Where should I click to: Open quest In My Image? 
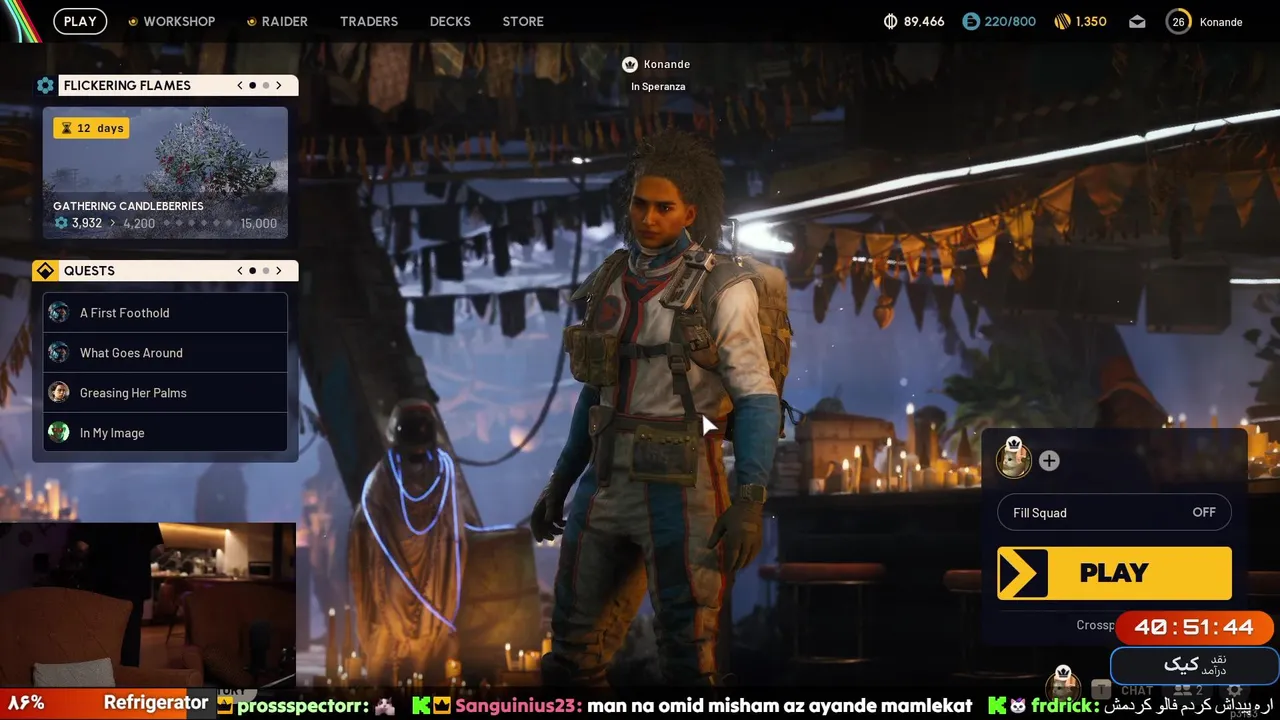click(x=165, y=433)
